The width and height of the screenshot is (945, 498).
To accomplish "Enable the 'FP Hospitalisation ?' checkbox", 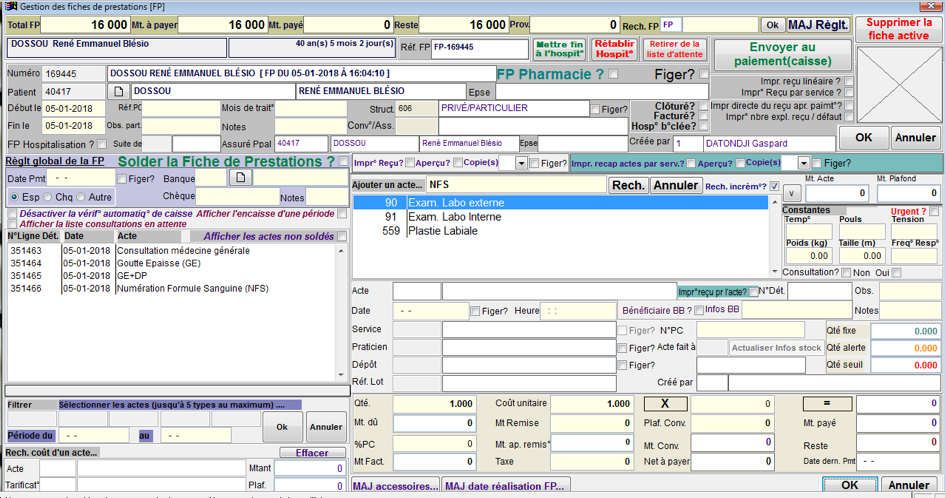I will 103,144.
